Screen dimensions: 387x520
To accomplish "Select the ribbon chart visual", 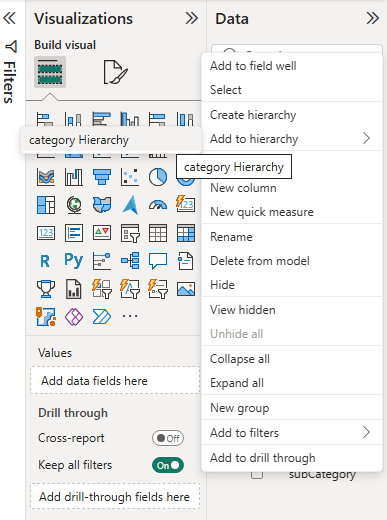I will click(46, 177).
